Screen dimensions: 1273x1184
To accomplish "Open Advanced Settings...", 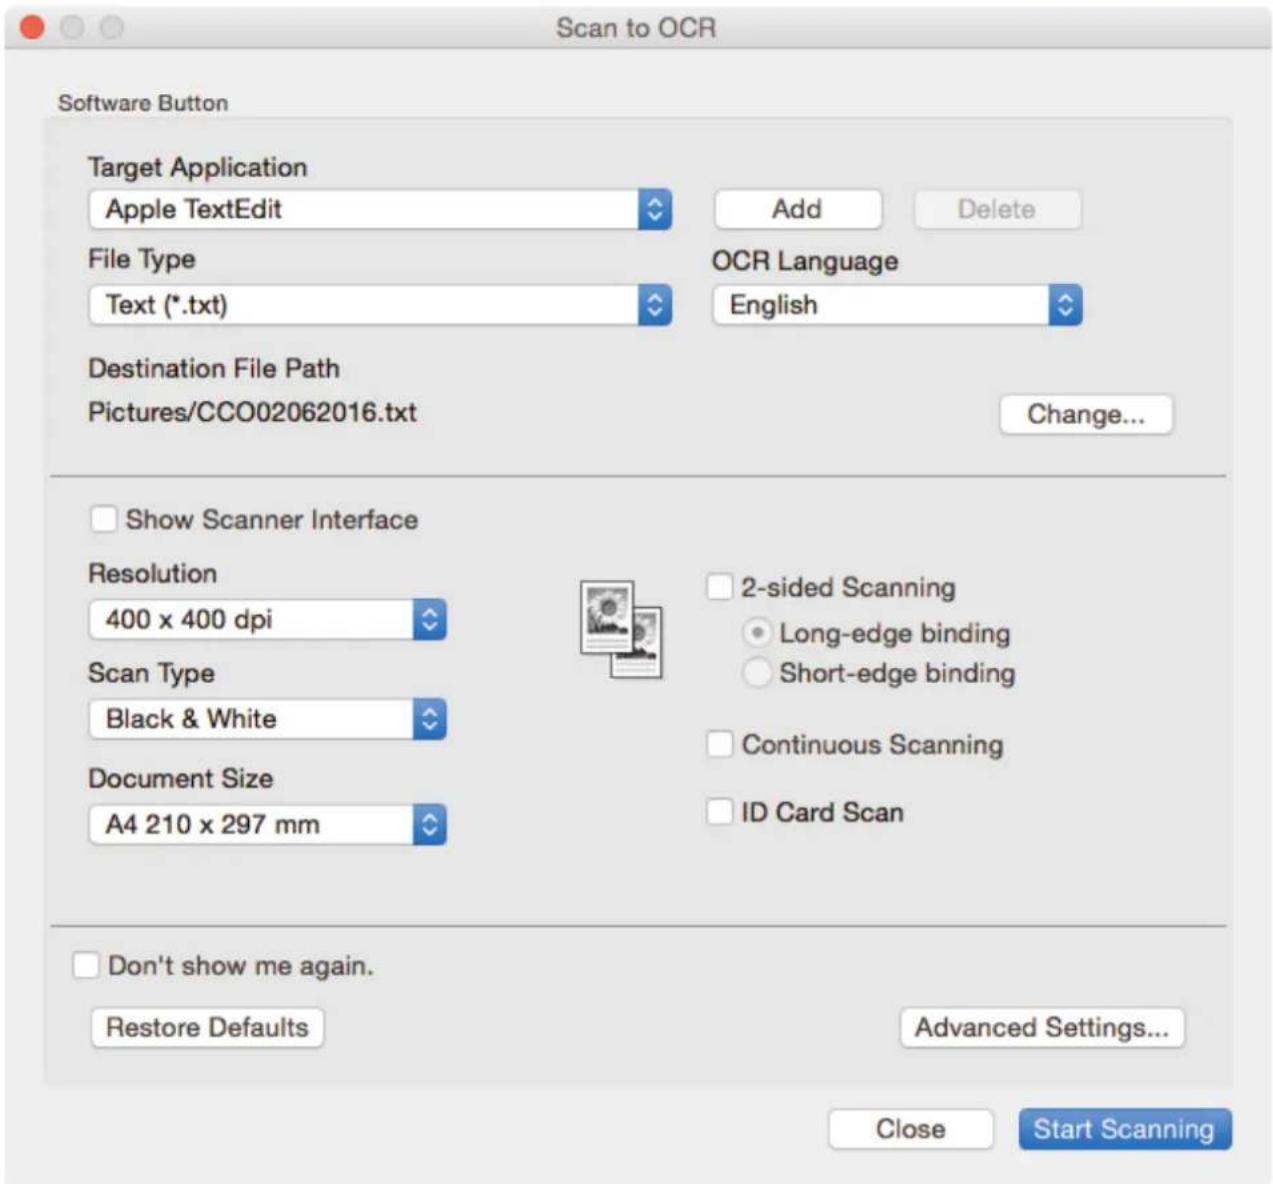I will 1042,1027.
